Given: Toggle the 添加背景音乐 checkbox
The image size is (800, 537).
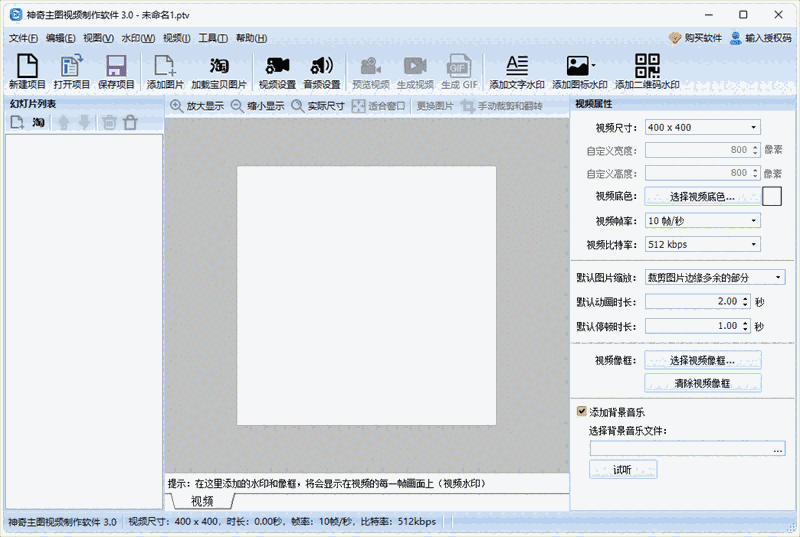Looking at the screenshot, I should tap(581, 411).
